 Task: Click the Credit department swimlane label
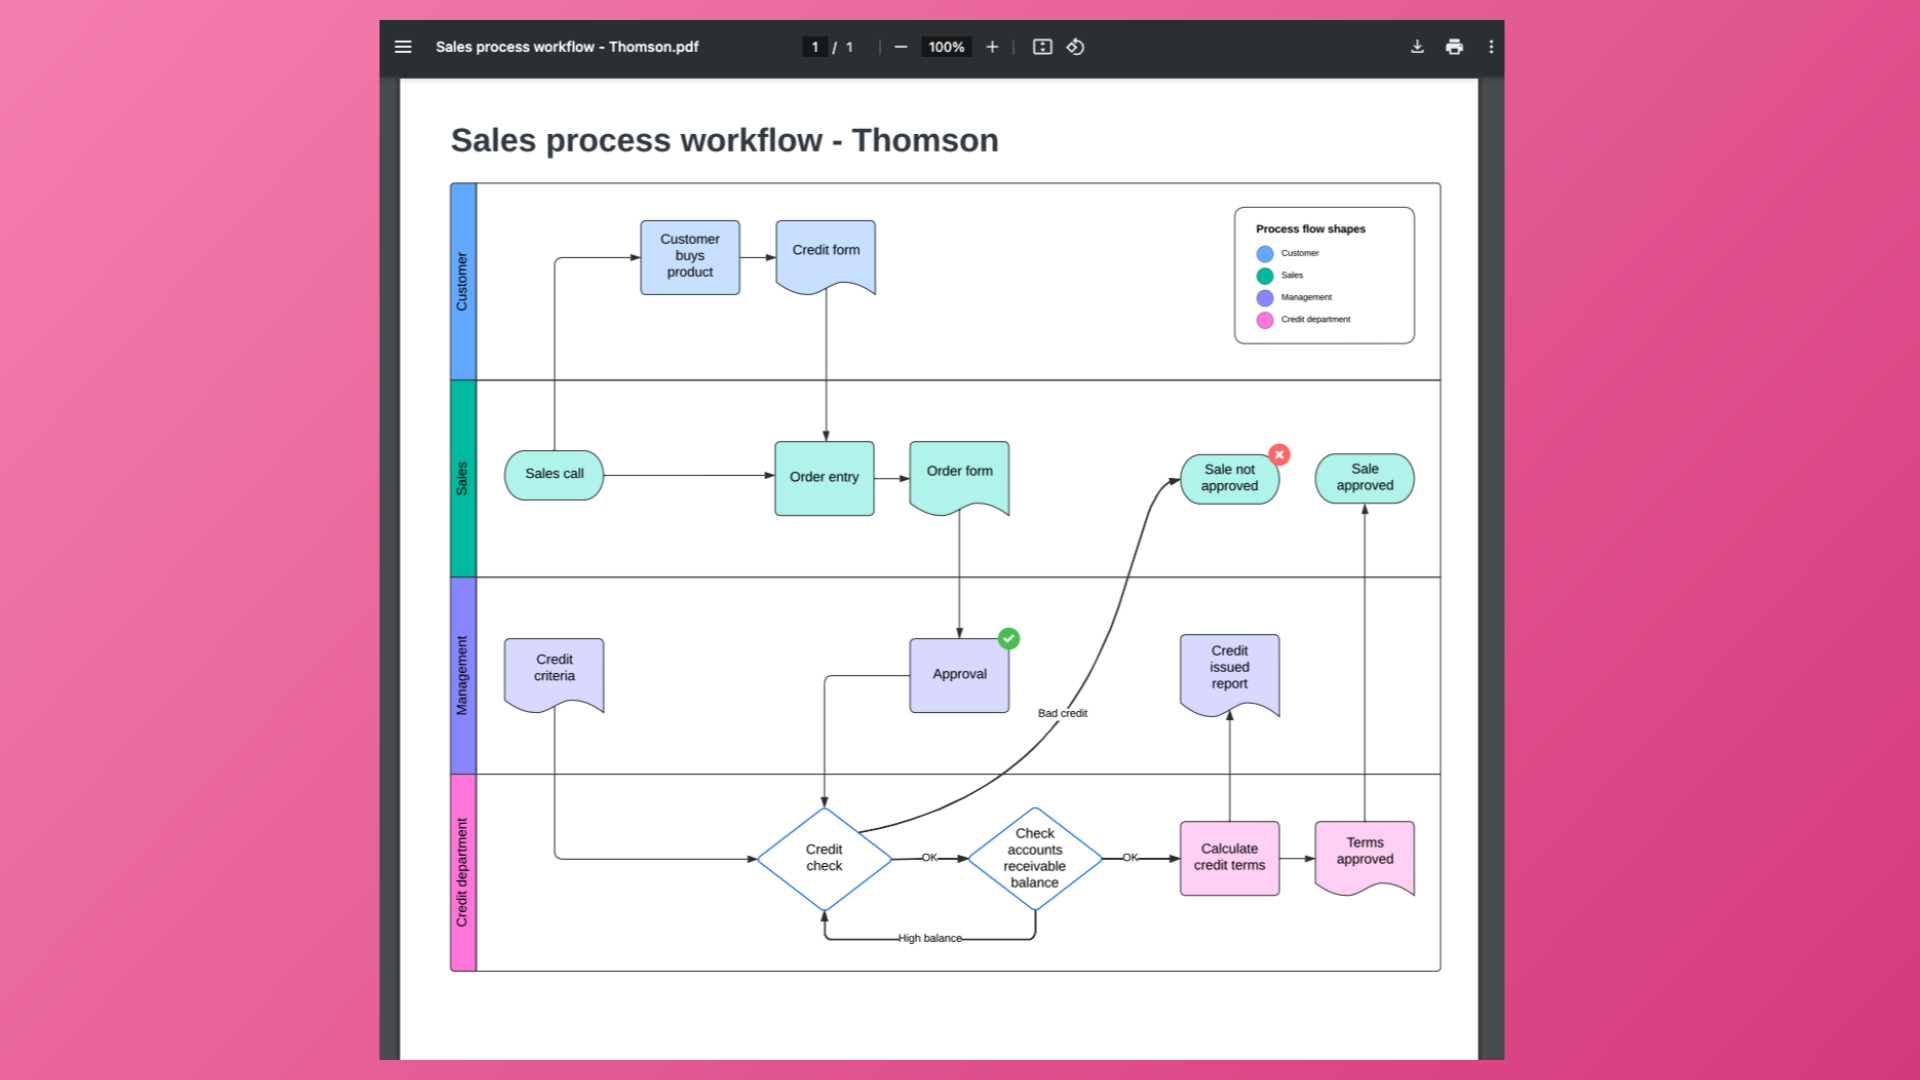pos(462,872)
